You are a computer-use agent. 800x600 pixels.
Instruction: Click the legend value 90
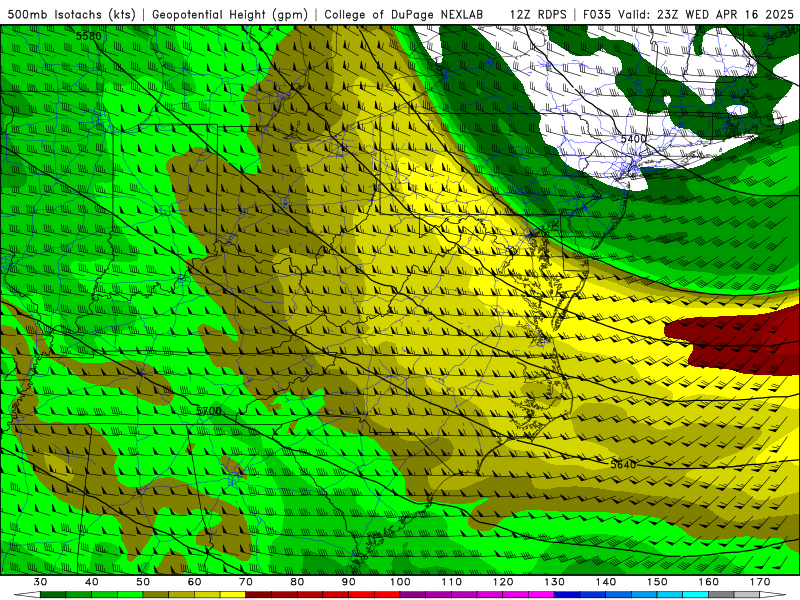(x=349, y=582)
